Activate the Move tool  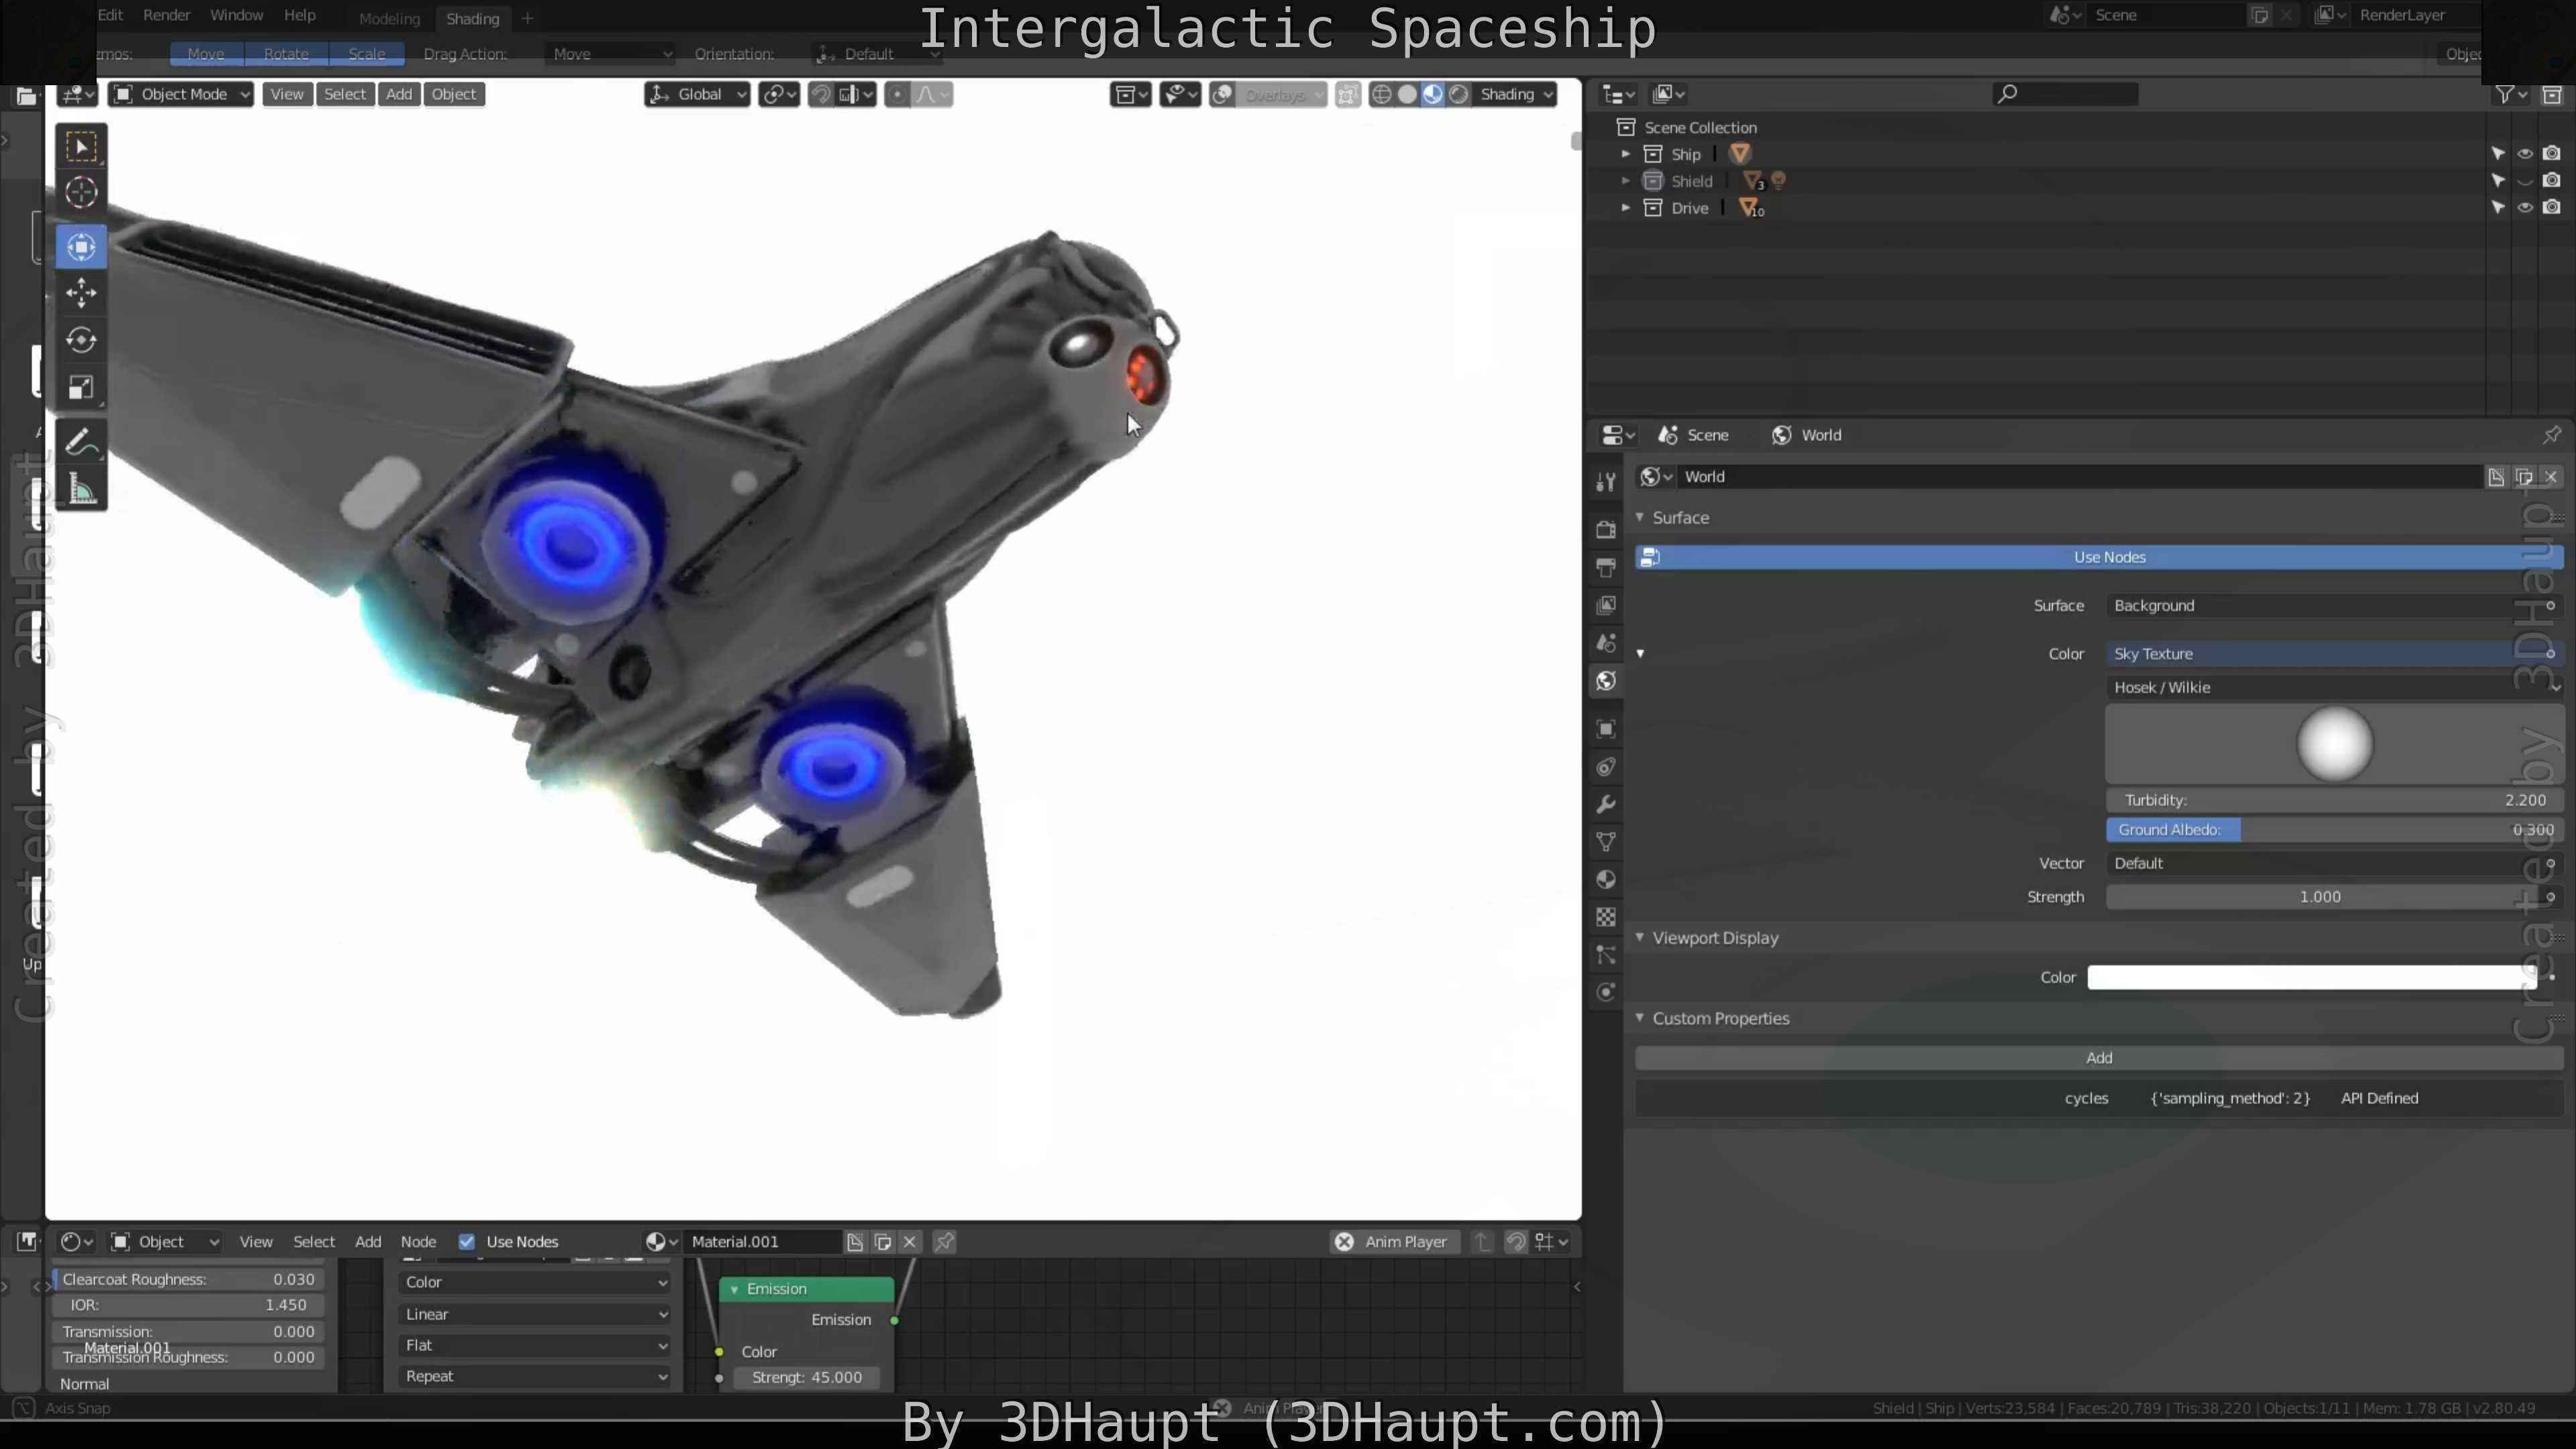point(81,292)
